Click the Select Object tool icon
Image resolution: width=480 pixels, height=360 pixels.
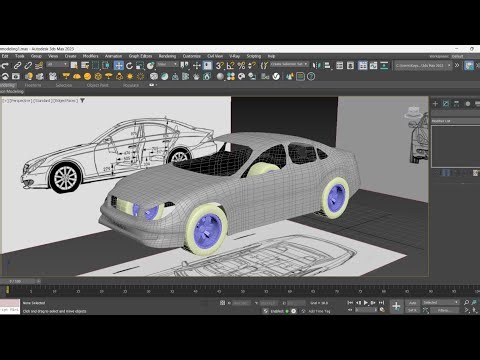point(74,65)
